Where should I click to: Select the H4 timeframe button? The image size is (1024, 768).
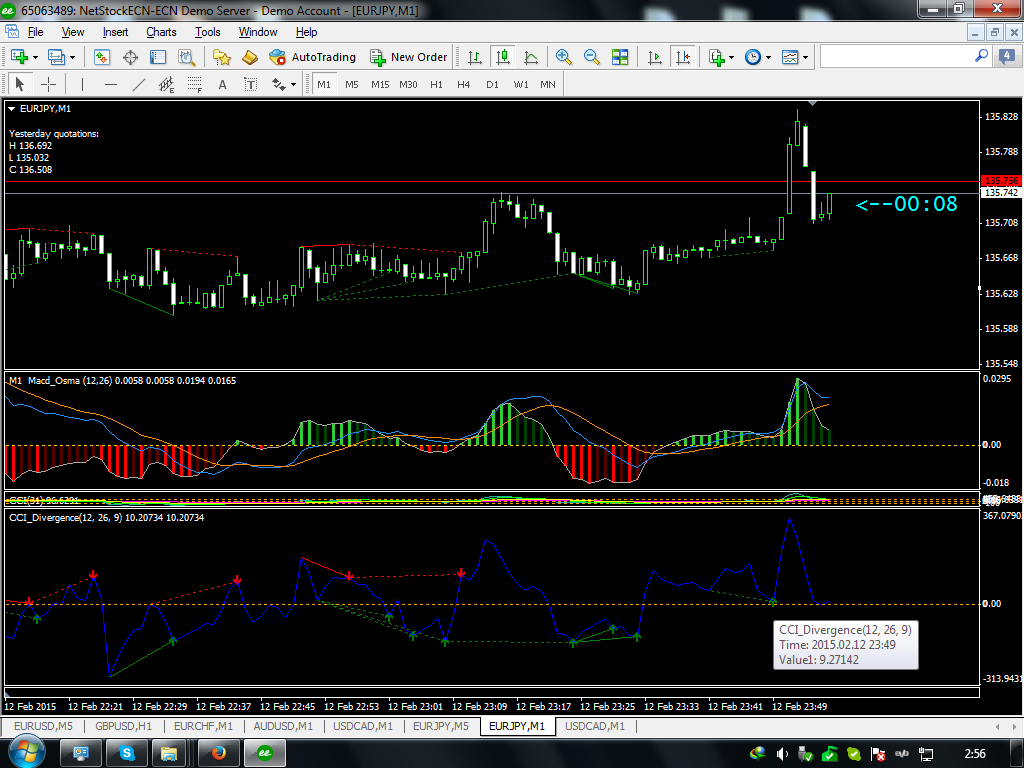coord(464,84)
